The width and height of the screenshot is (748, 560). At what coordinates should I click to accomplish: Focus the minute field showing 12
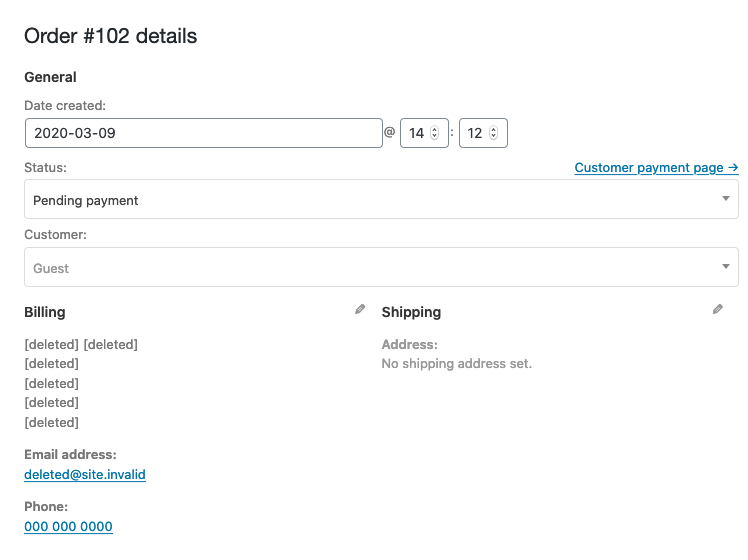pyautogui.click(x=483, y=133)
